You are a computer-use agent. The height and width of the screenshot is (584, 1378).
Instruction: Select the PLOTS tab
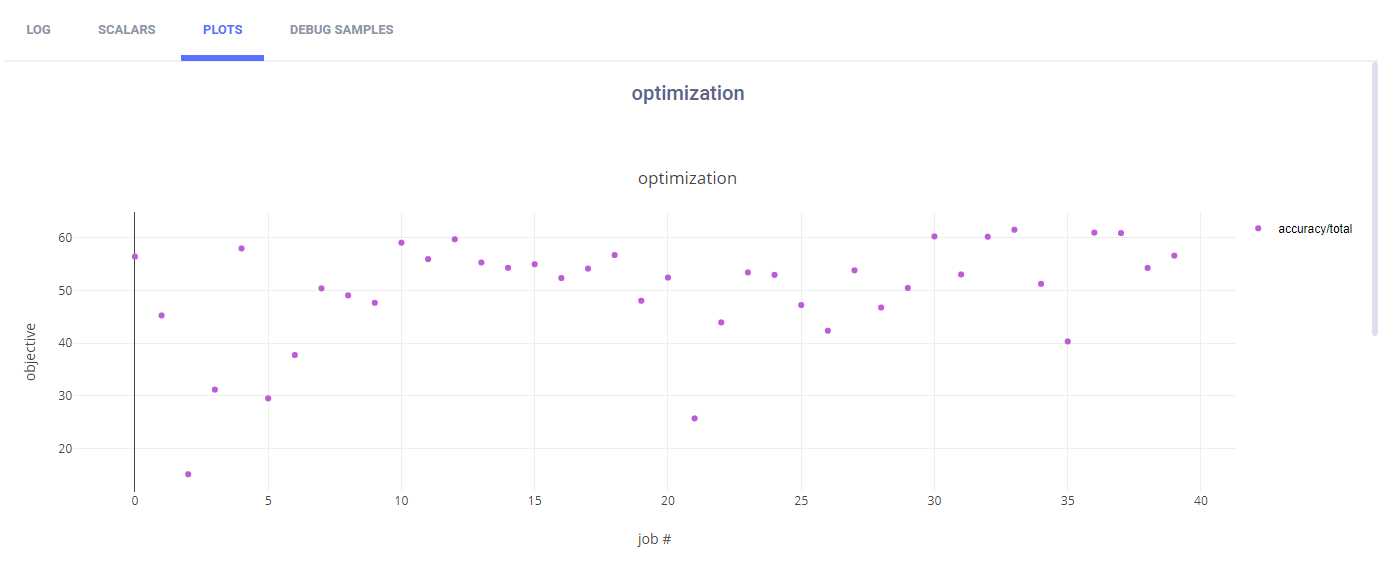pos(222,30)
